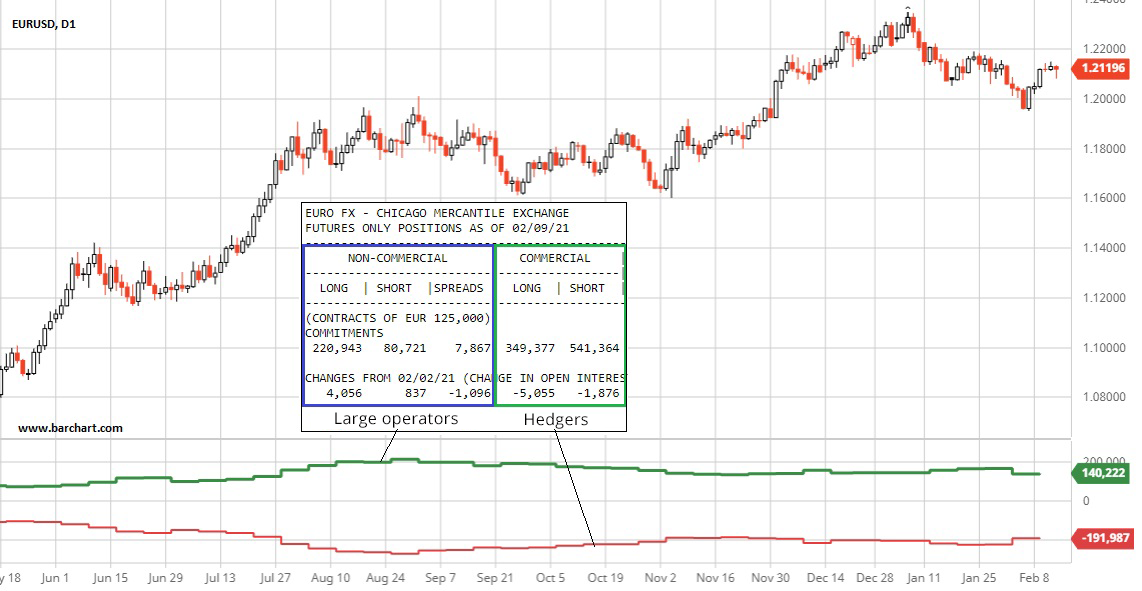Click non-commercial long value 220,943
This screenshot has height=591, width=1142.
(x=336, y=348)
